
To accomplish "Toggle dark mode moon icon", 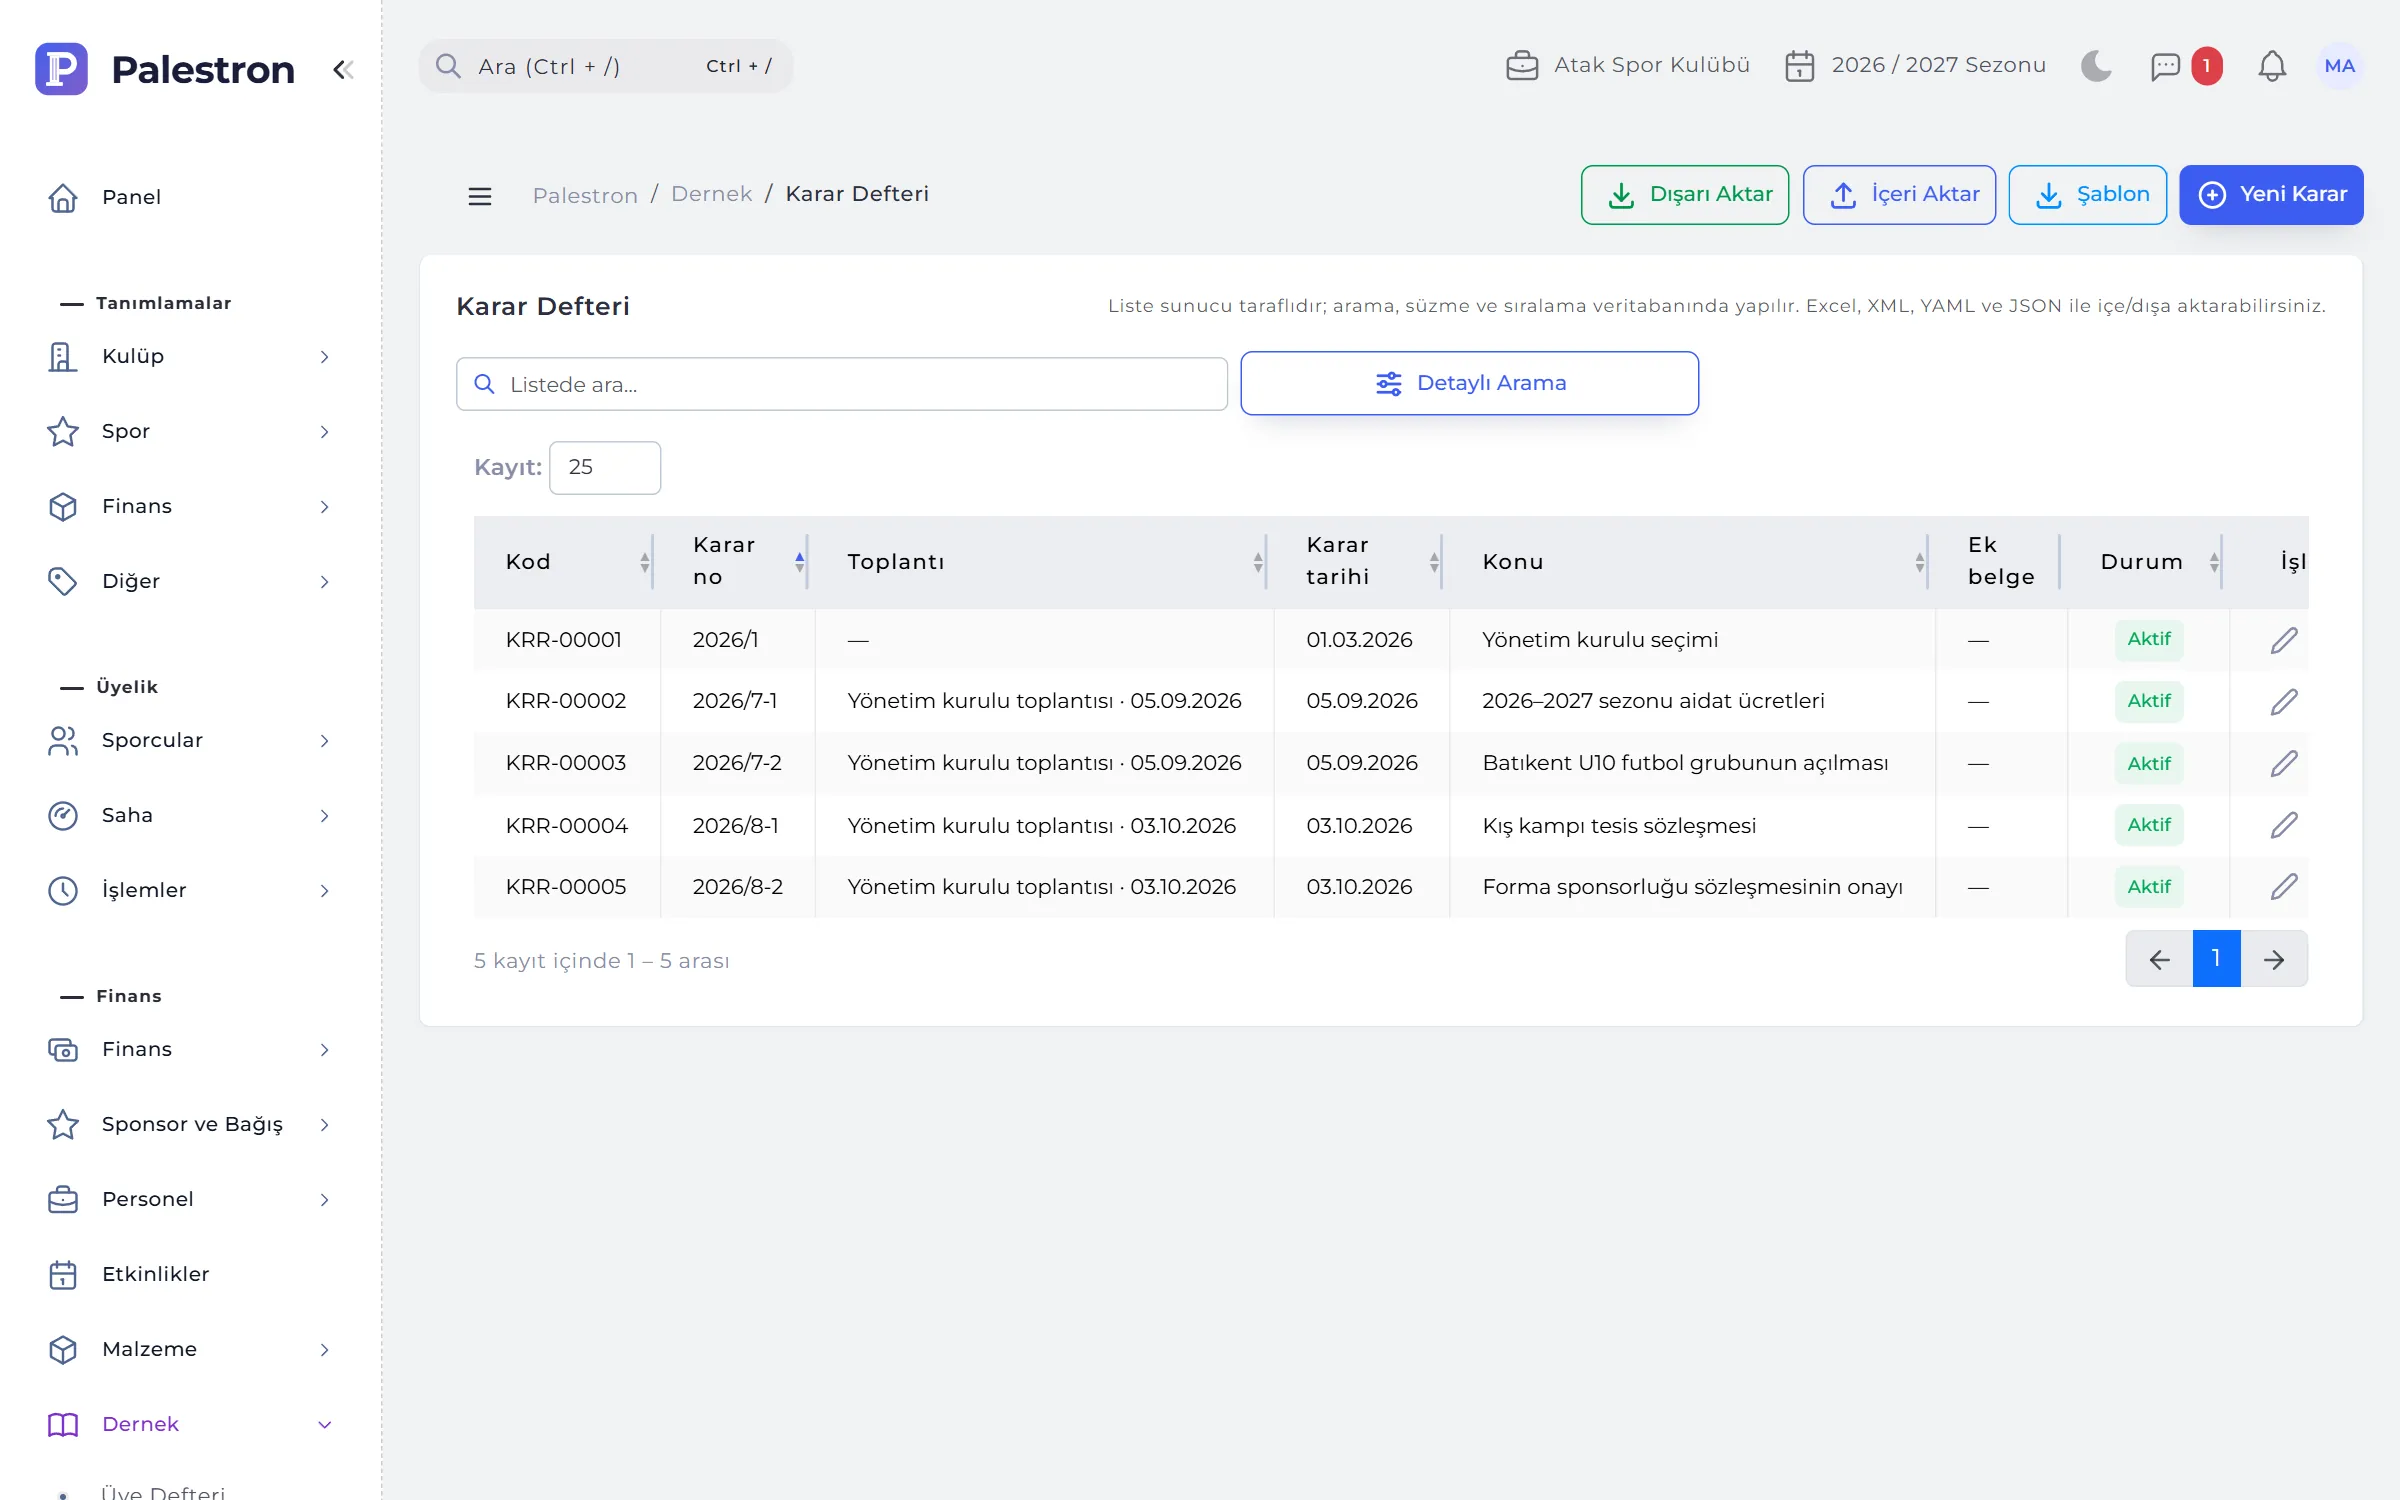I will (x=2096, y=66).
